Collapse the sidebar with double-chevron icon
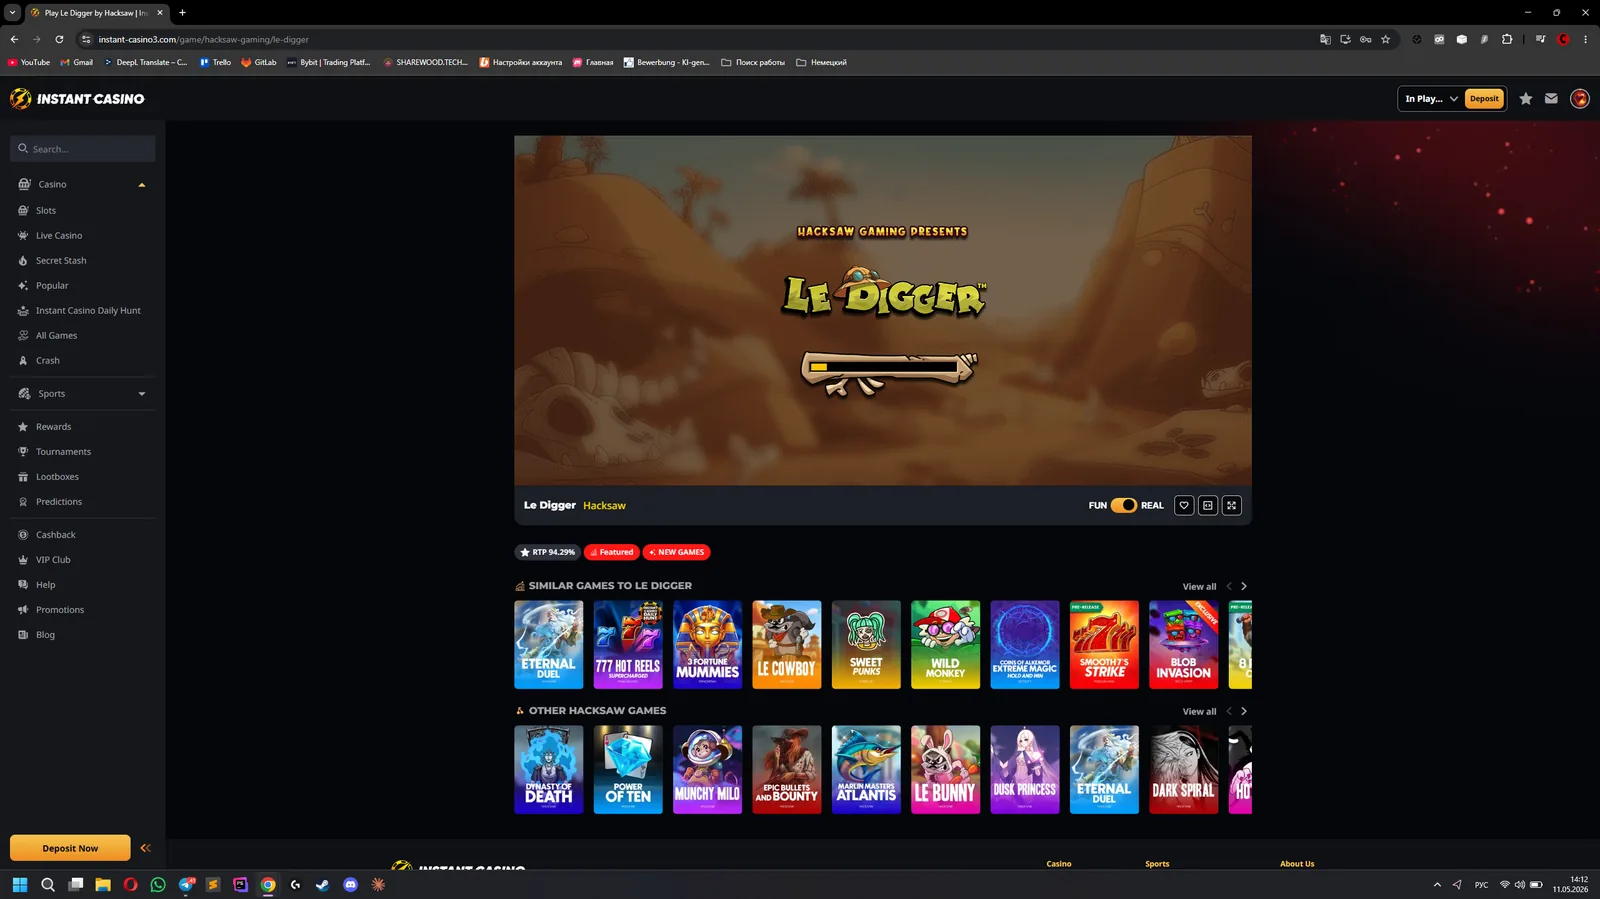The image size is (1600, 899). [145, 848]
